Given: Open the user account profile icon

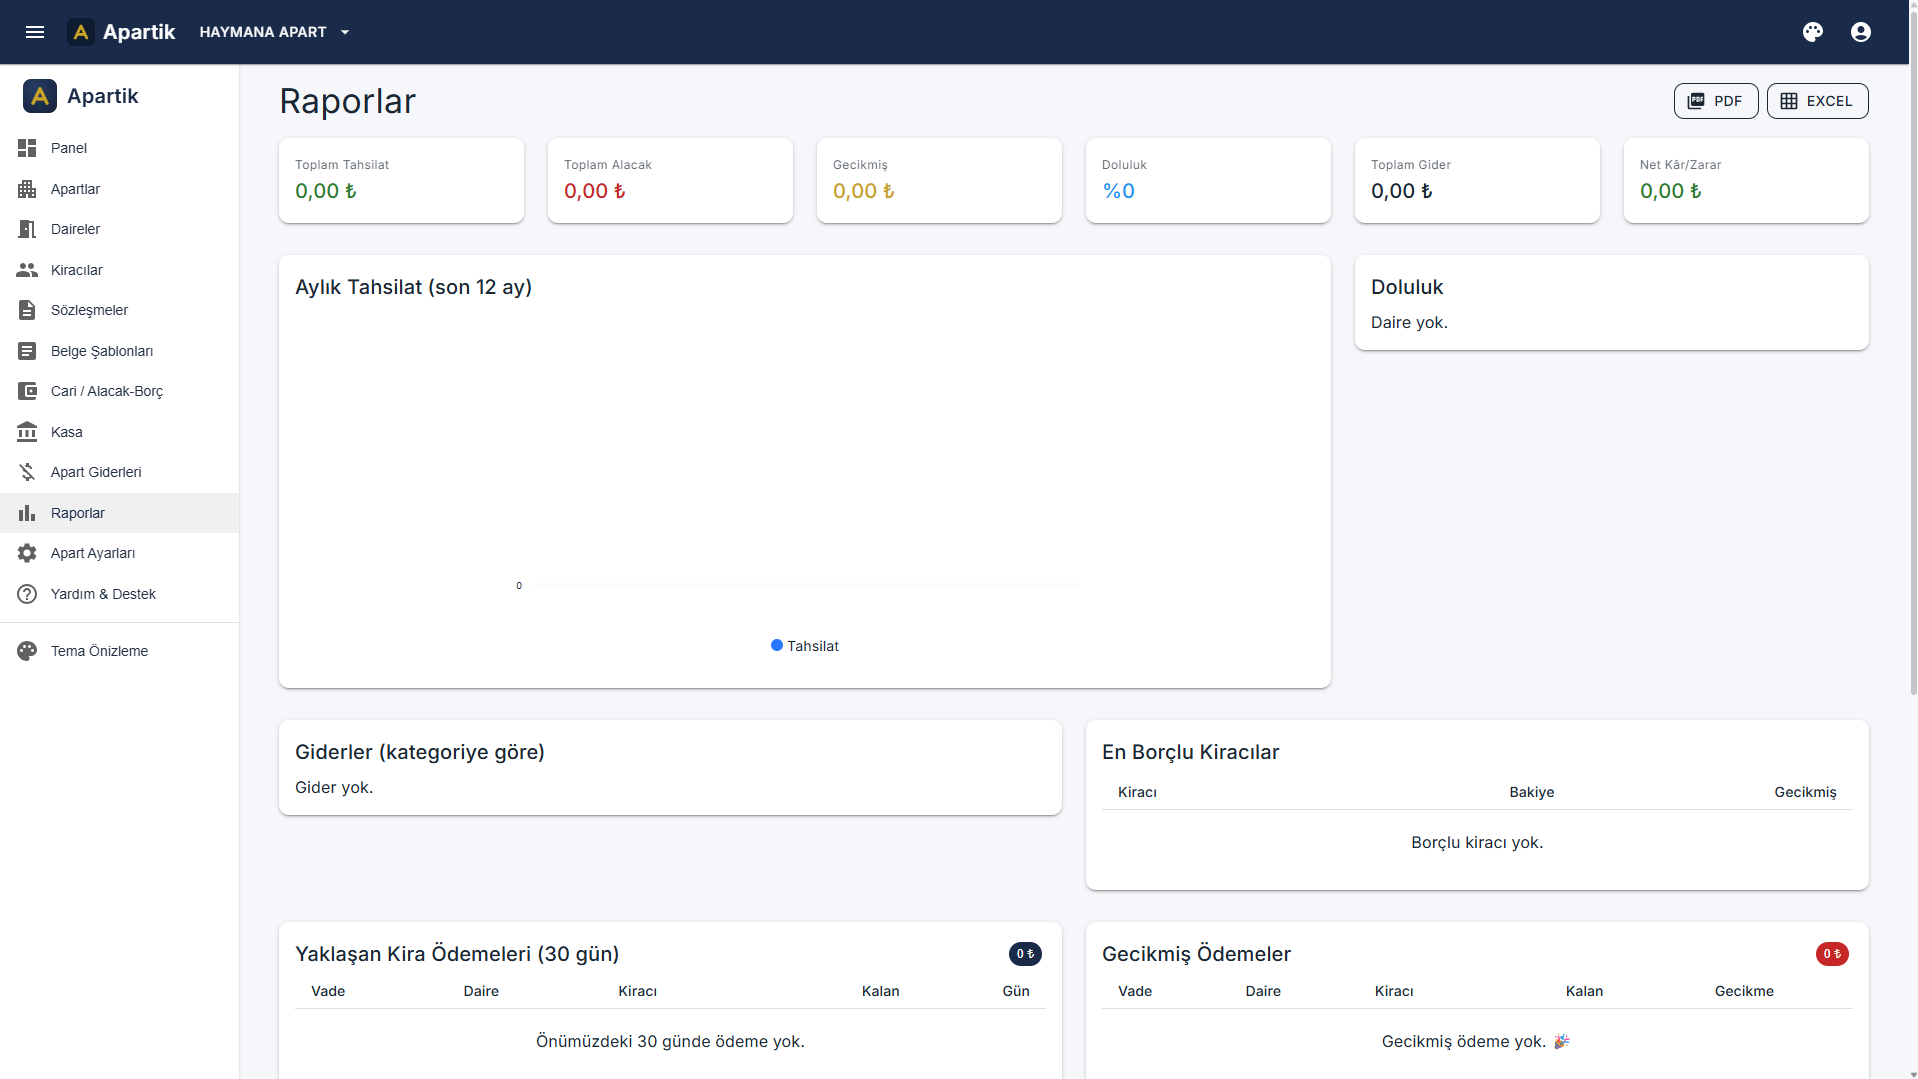Looking at the screenshot, I should click(x=1861, y=32).
